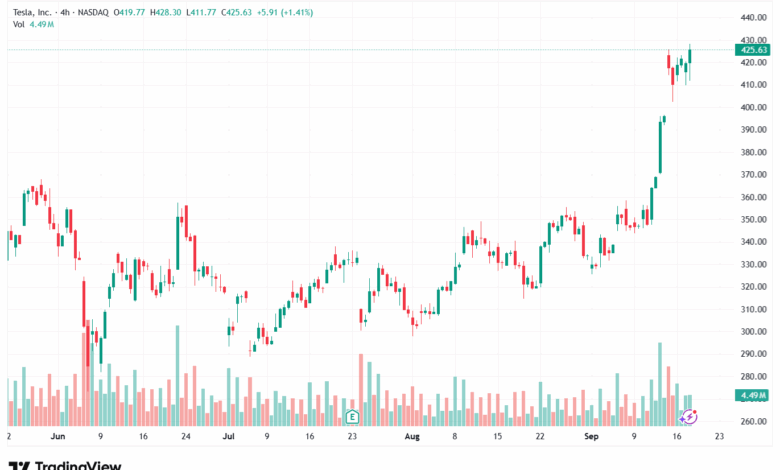The width and height of the screenshot is (780, 470).
Task: Select the Vol indicator legend label
Action: pyautogui.click(x=16, y=24)
